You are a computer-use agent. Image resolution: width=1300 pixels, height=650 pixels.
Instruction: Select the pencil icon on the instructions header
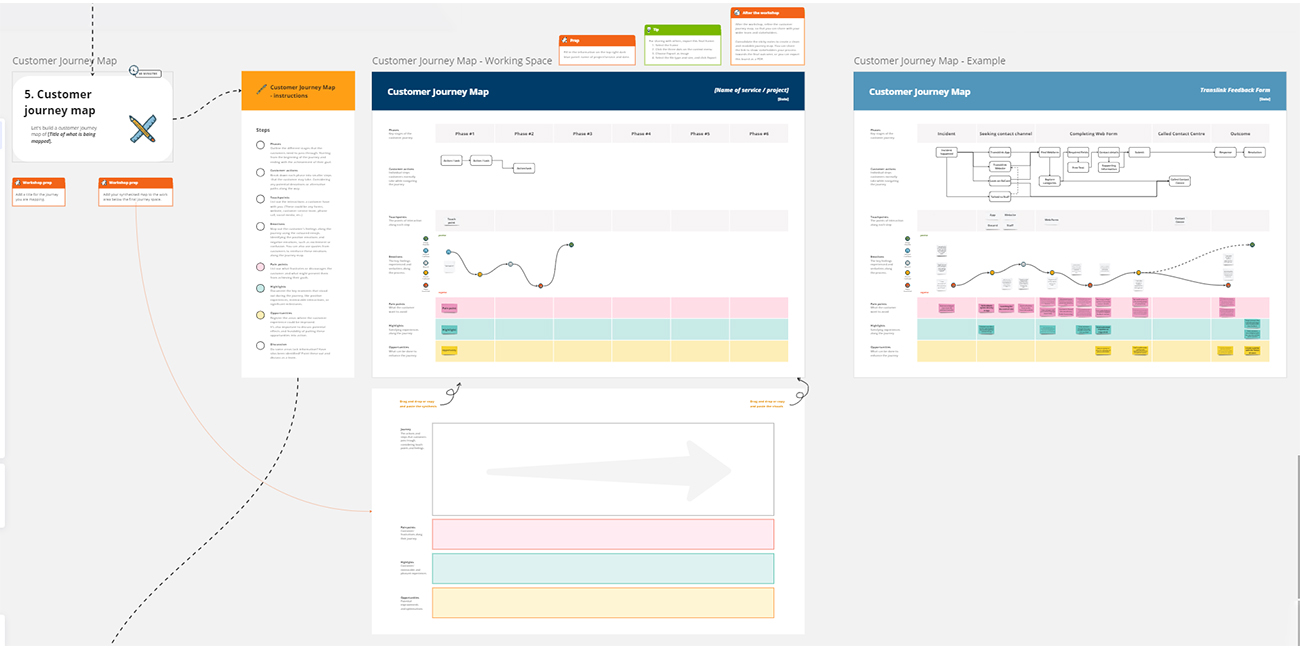(259, 89)
